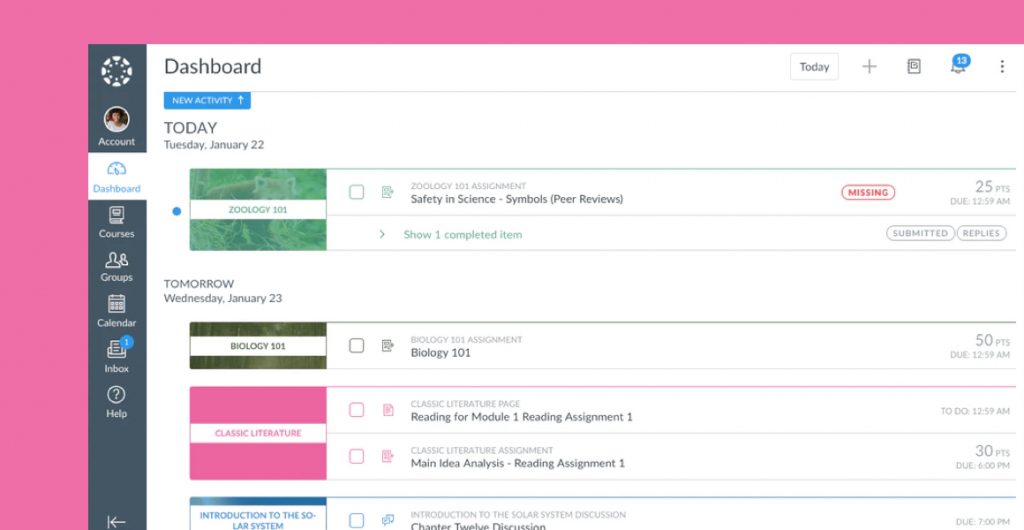1024x530 pixels.
Task: Click the 50 pts value
Action: coord(993,340)
